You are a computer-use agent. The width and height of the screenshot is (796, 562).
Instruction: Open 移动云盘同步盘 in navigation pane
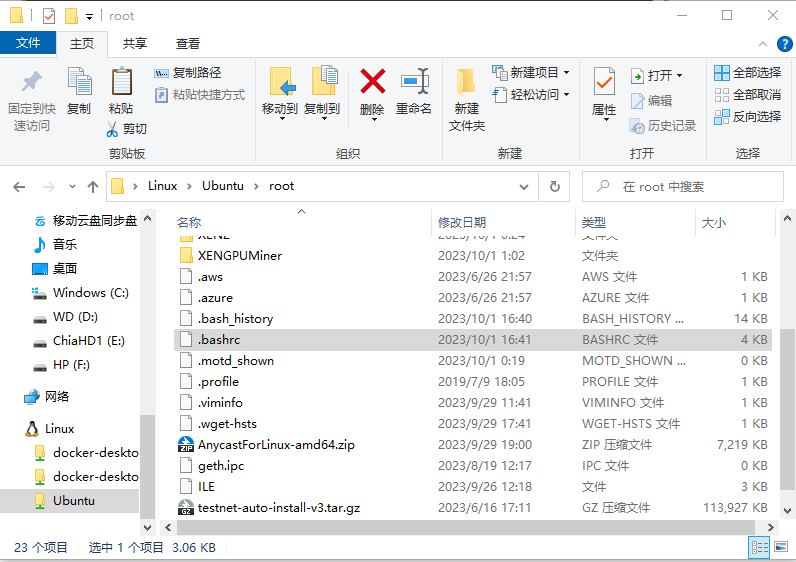(85, 221)
